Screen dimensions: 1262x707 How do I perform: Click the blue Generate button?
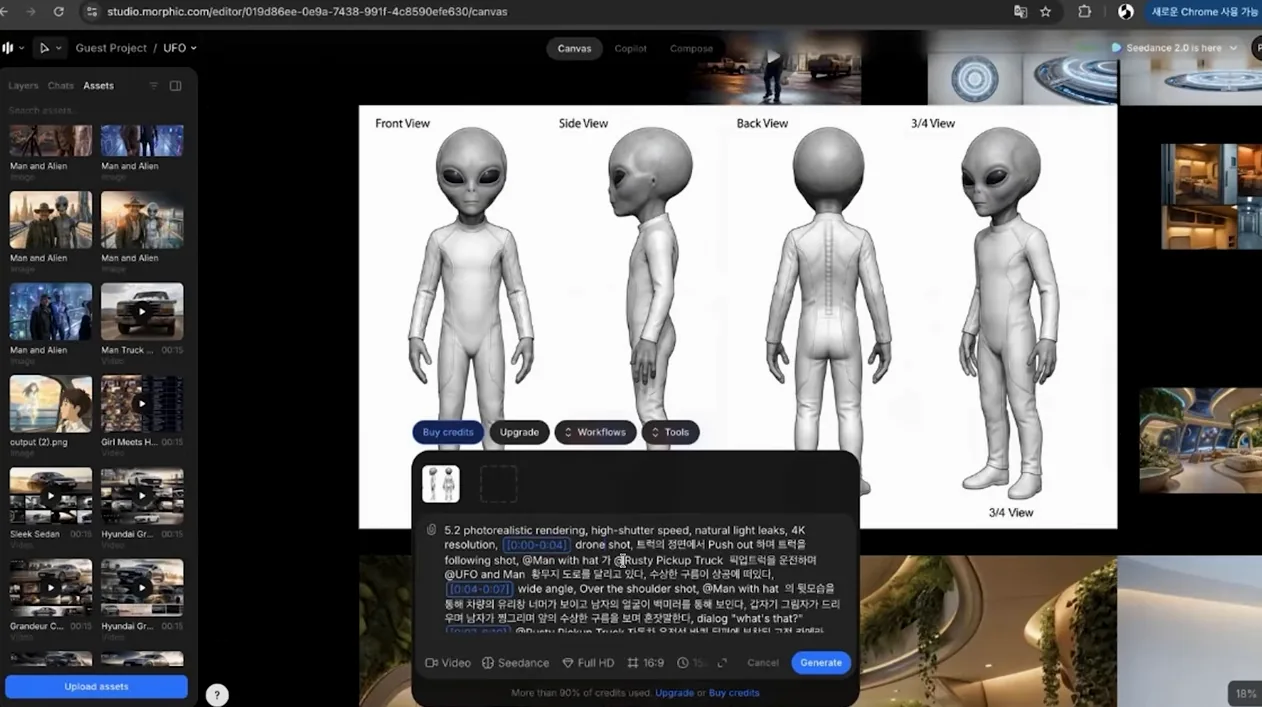(x=821, y=663)
